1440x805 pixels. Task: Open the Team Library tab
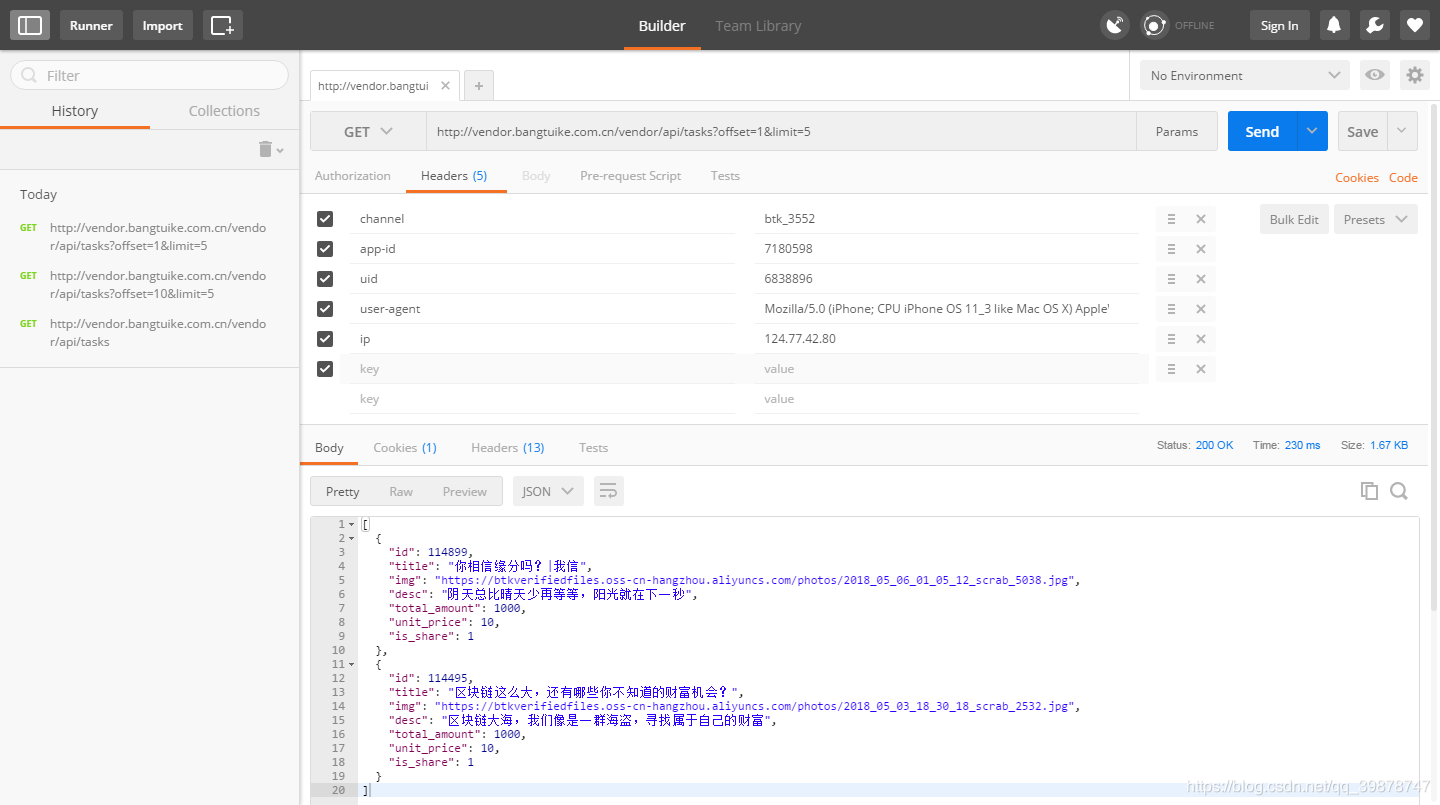pos(758,26)
